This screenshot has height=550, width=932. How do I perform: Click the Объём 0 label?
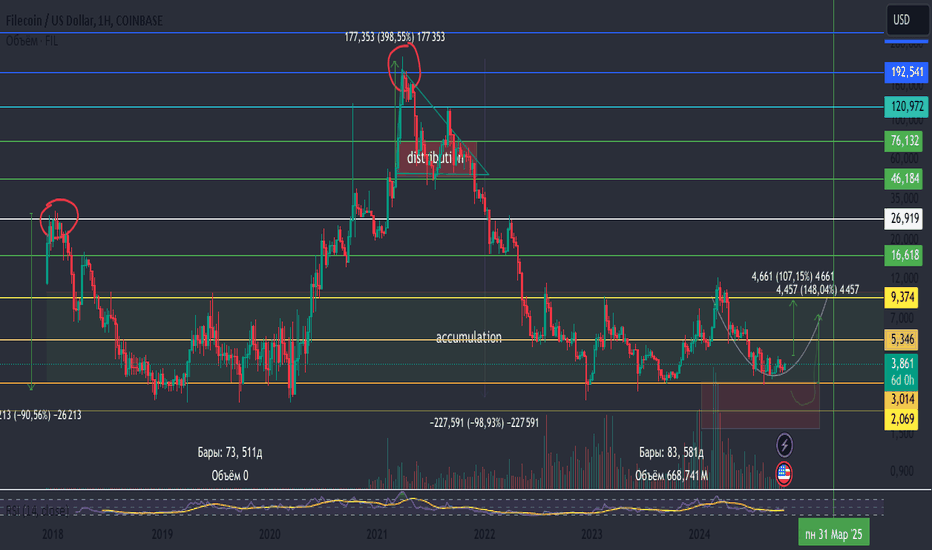(x=229, y=476)
